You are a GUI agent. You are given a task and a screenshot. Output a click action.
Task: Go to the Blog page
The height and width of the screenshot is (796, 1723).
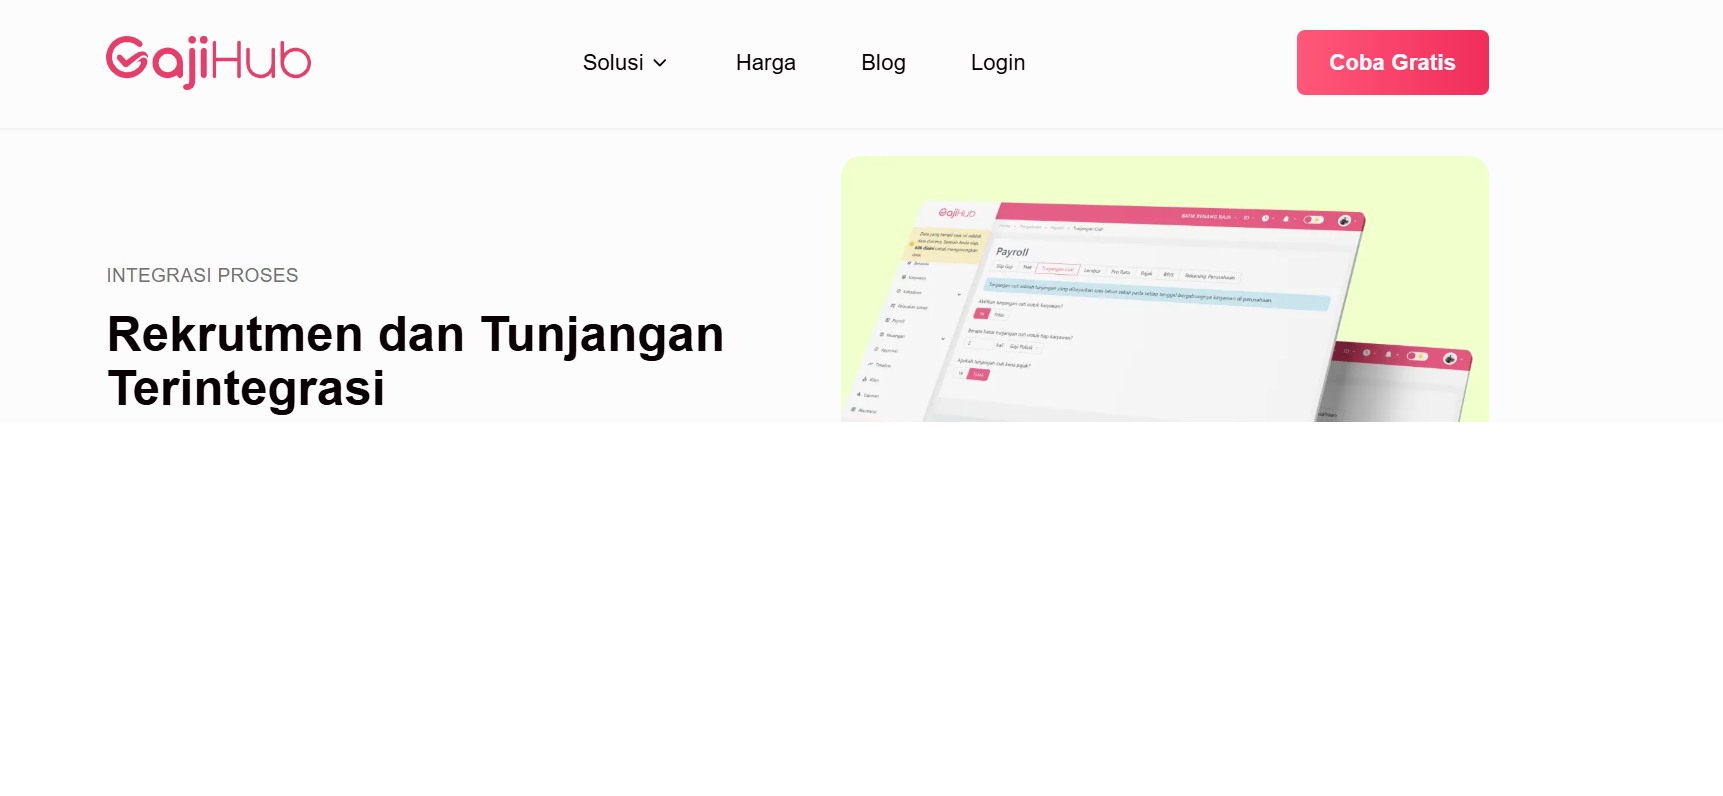(x=883, y=62)
